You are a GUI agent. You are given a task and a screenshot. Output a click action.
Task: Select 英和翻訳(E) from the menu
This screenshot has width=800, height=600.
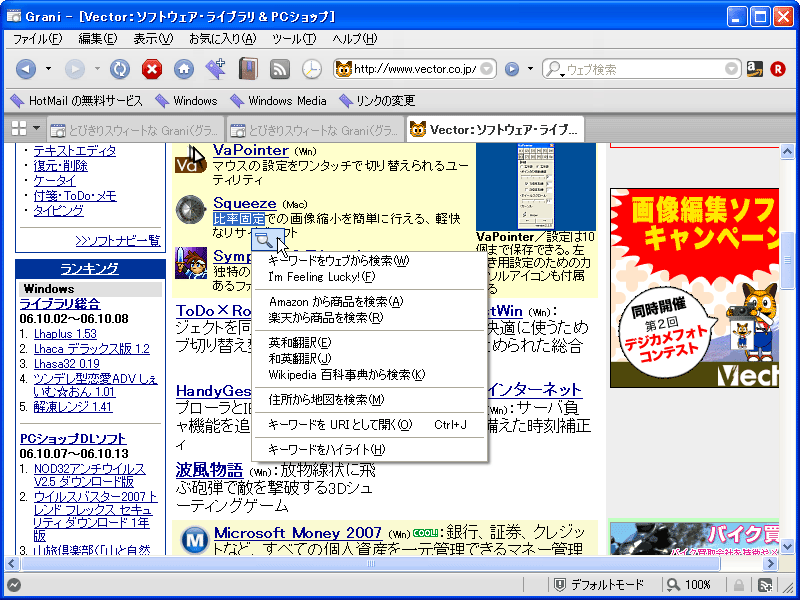[369, 342]
